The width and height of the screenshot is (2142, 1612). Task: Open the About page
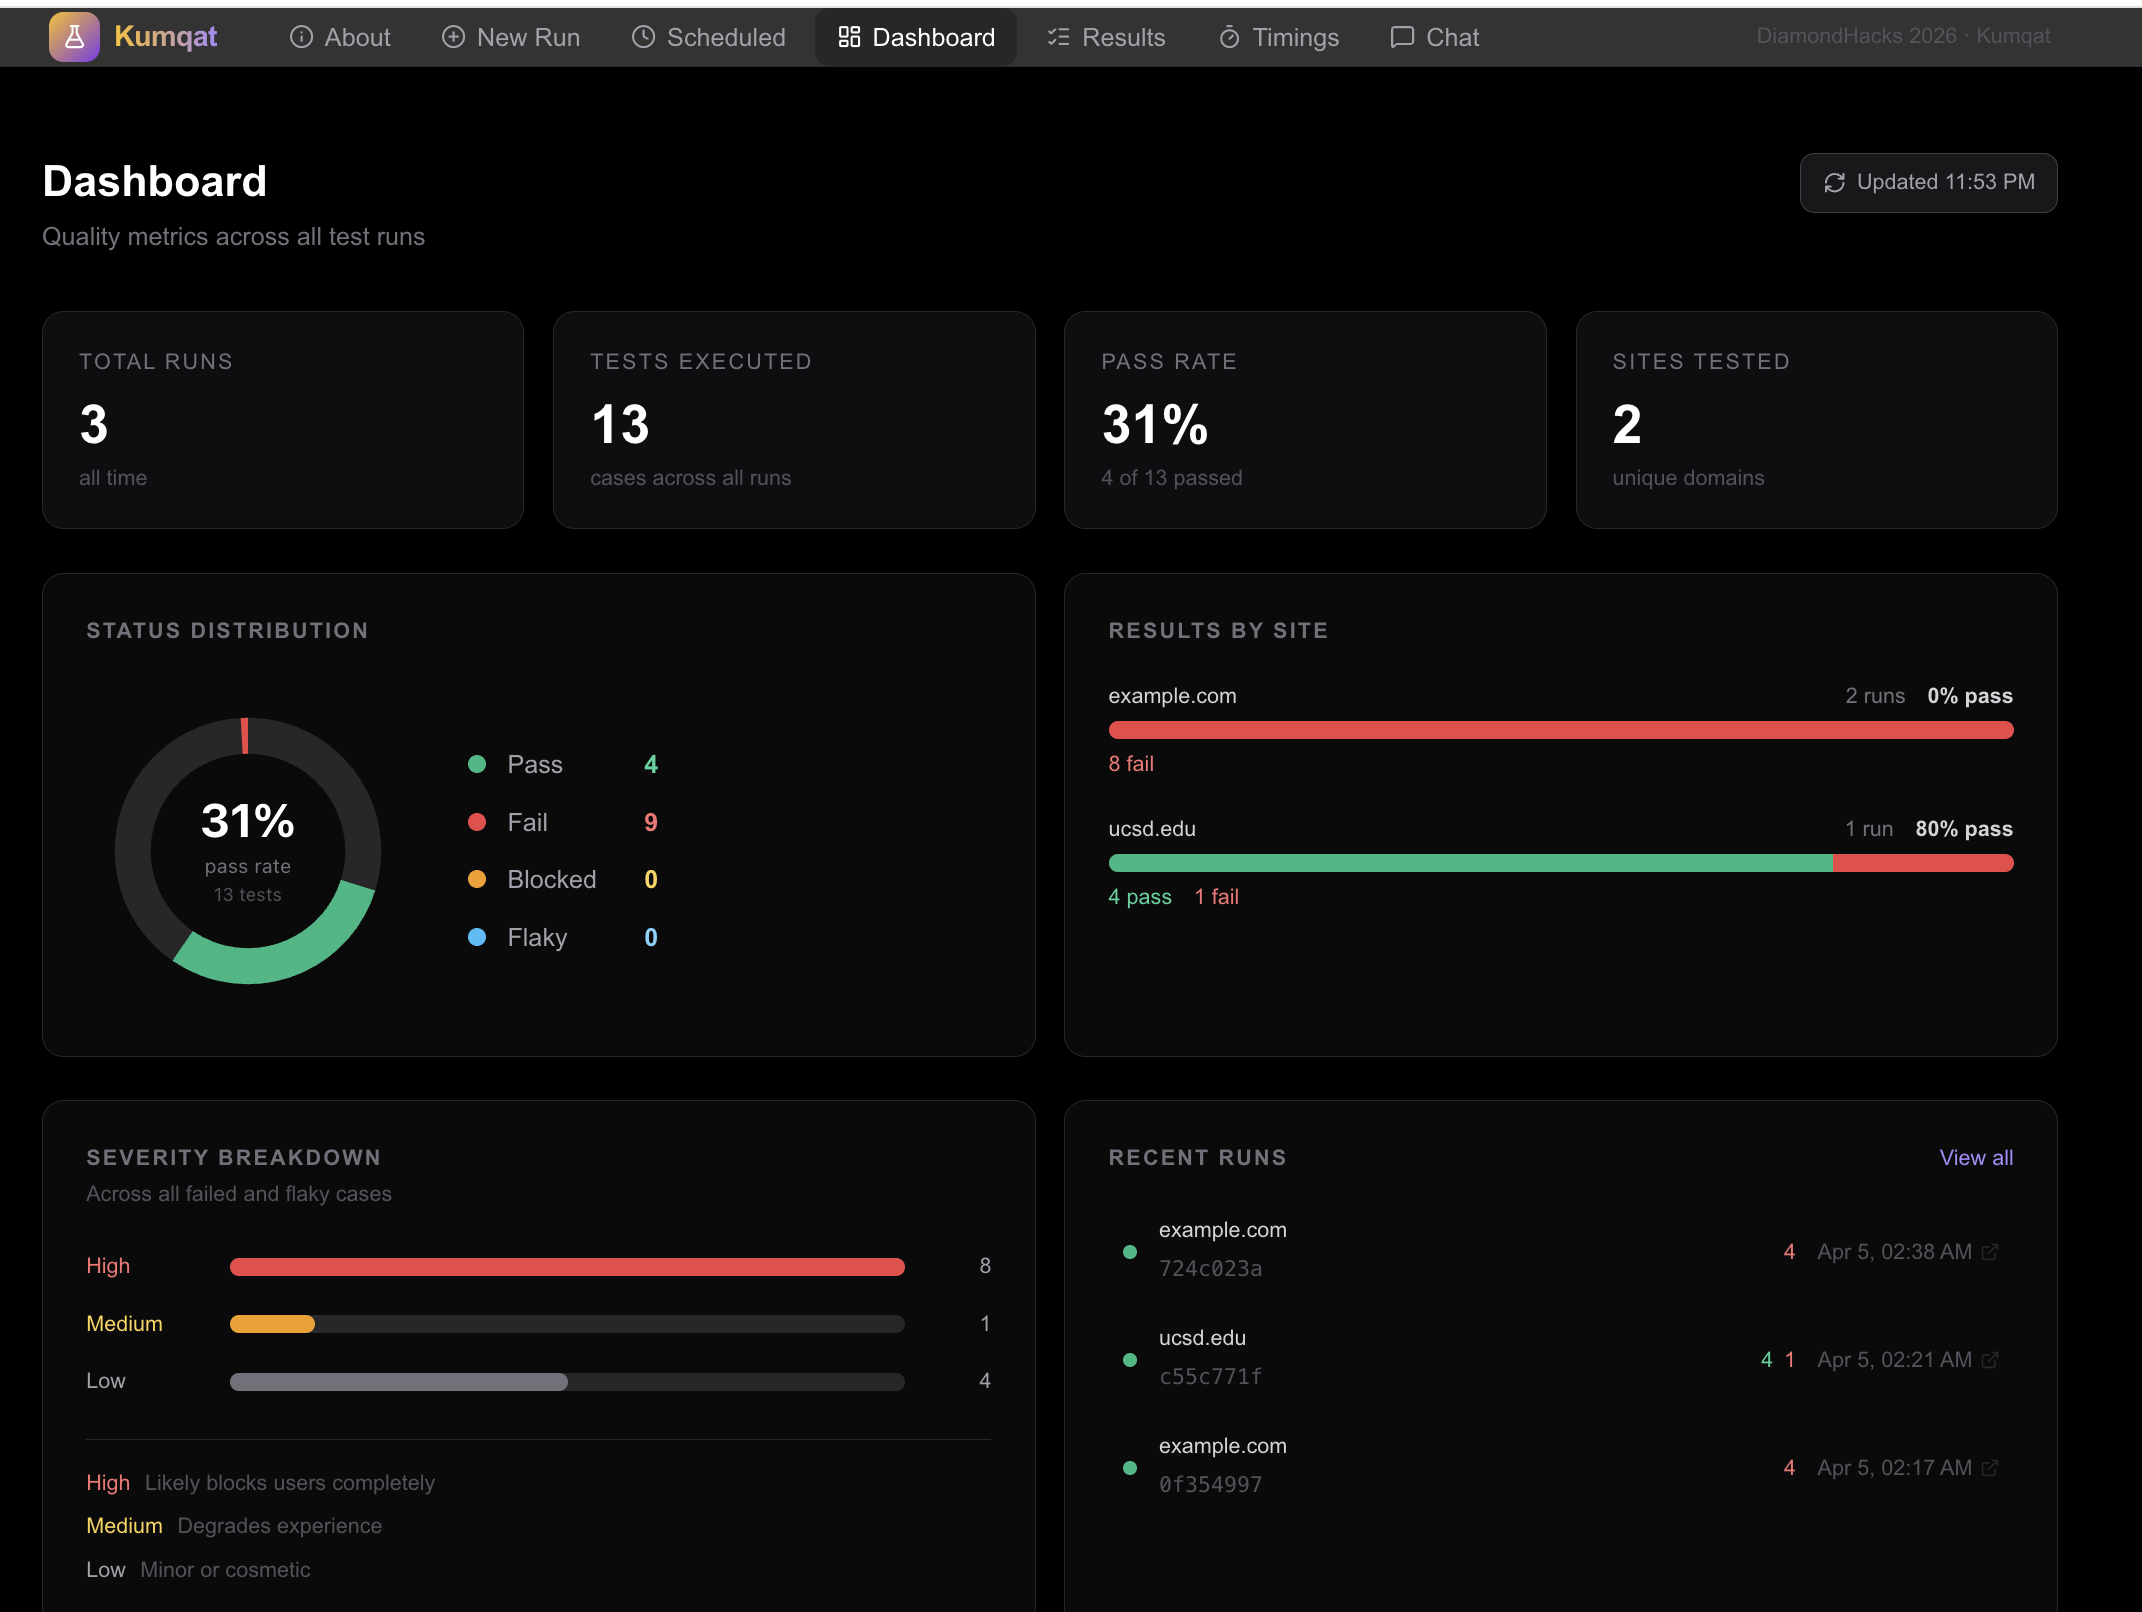click(340, 37)
